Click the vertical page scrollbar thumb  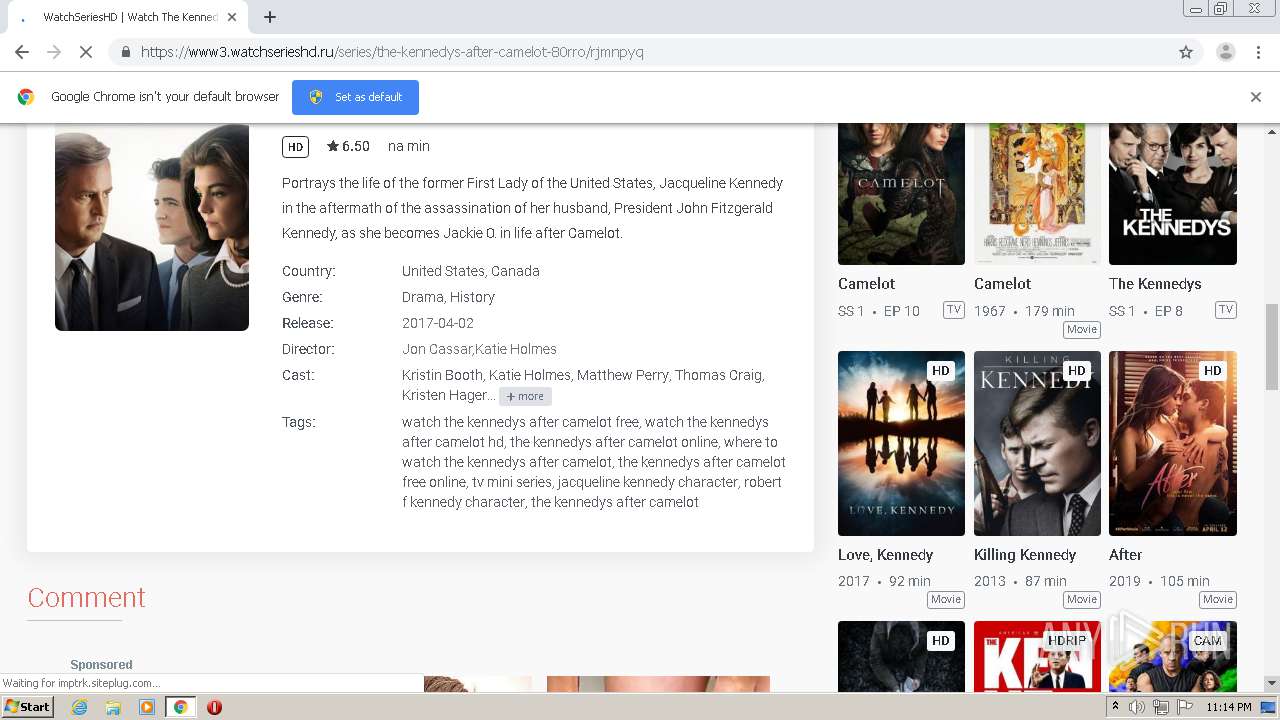coord(1272,347)
